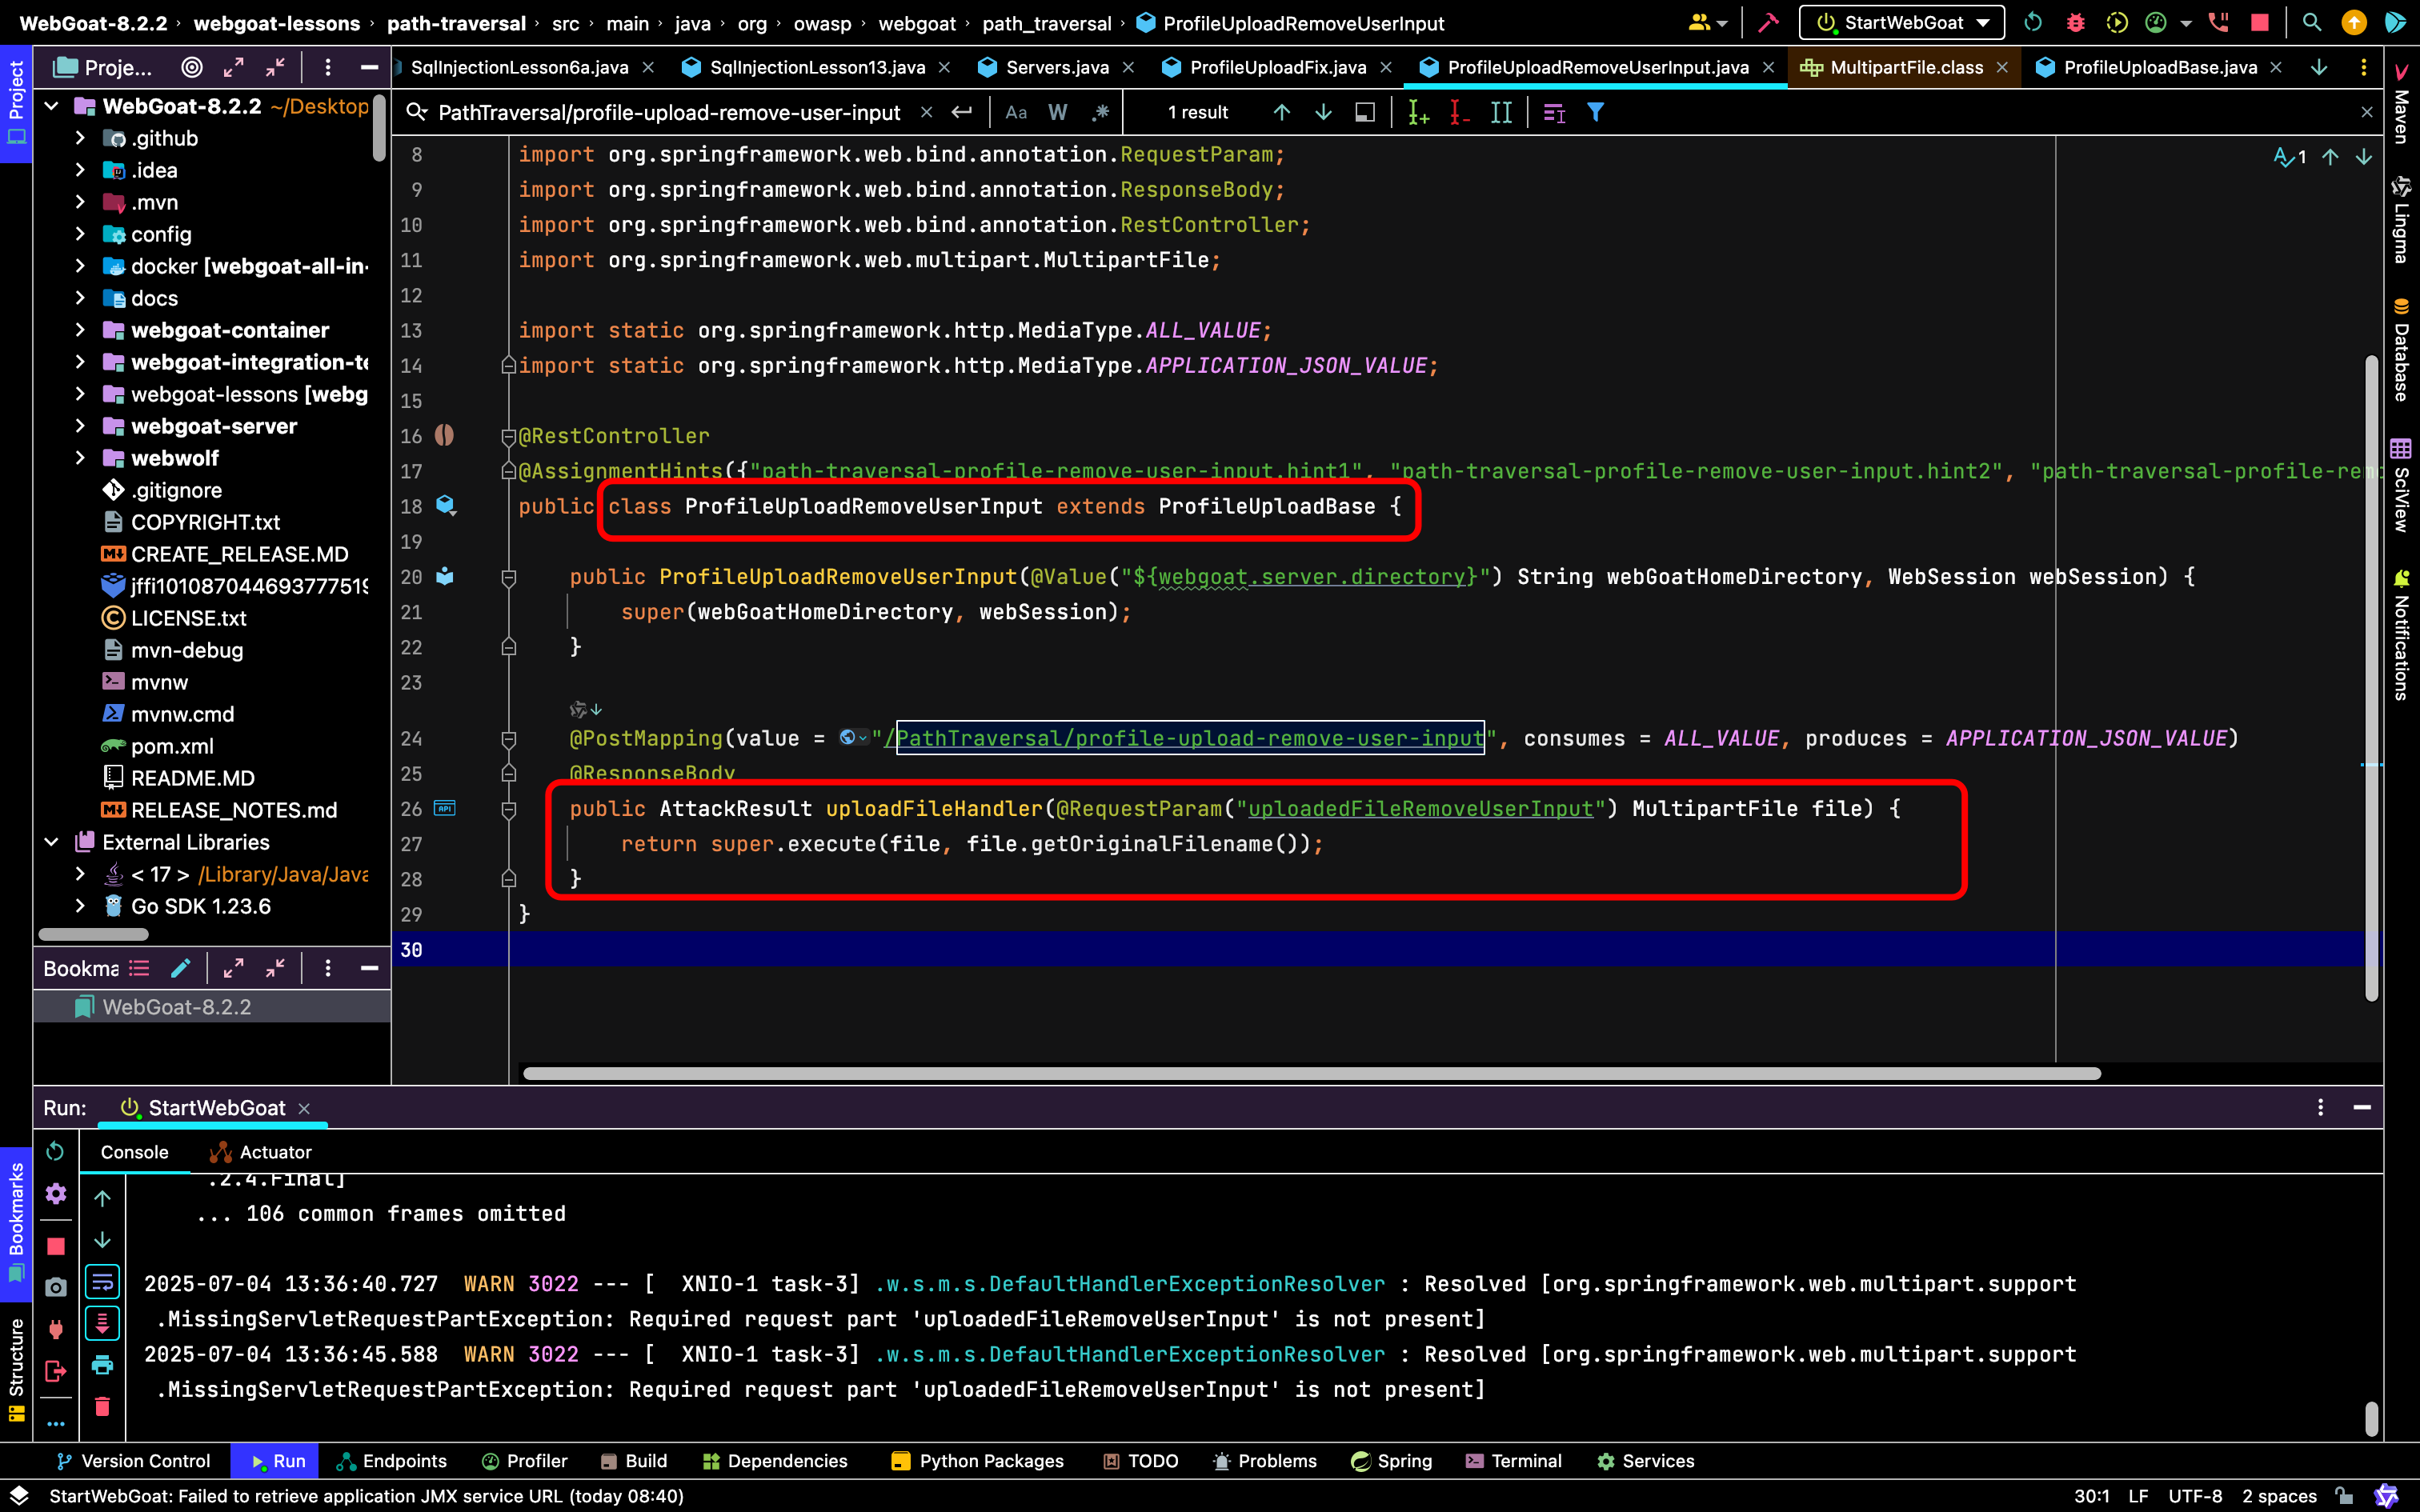The width and height of the screenshot is (2420, 1512).
Task: Click Collapse All icon in Project panel
Action: [x=275, y=67]
